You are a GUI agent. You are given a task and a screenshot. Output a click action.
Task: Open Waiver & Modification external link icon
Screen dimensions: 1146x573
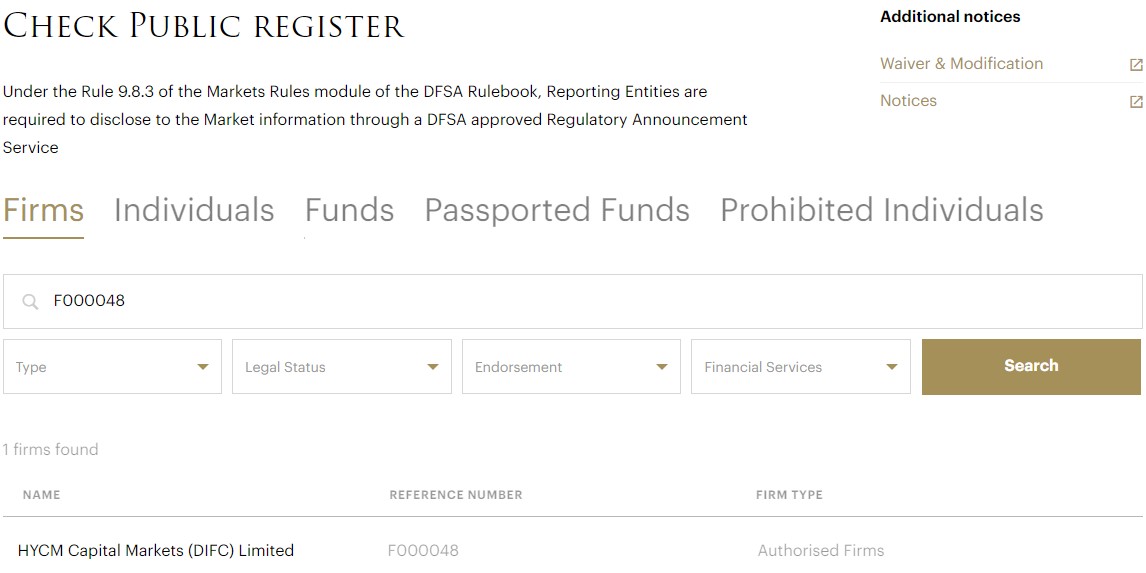(1136, 65)
